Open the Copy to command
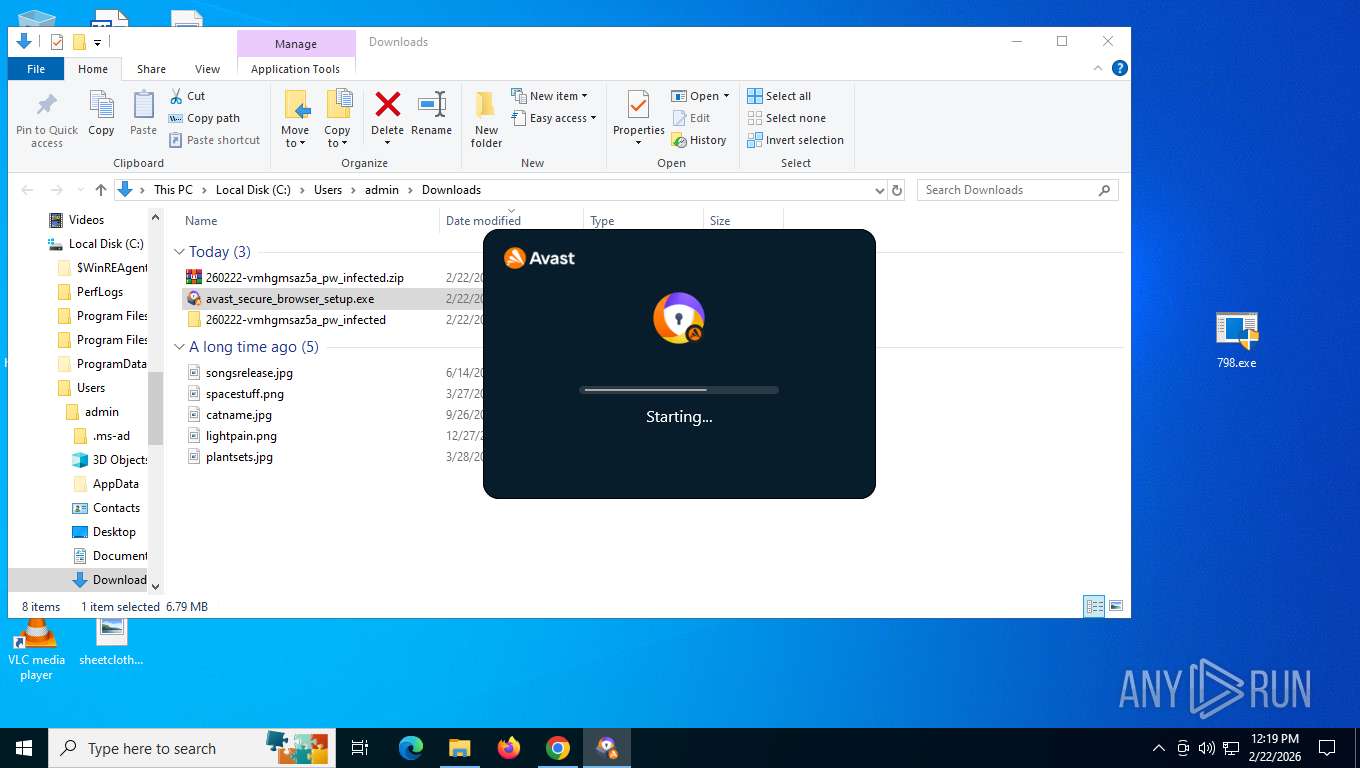Viewport: 1360px width, 768px height. coord(337,119)
